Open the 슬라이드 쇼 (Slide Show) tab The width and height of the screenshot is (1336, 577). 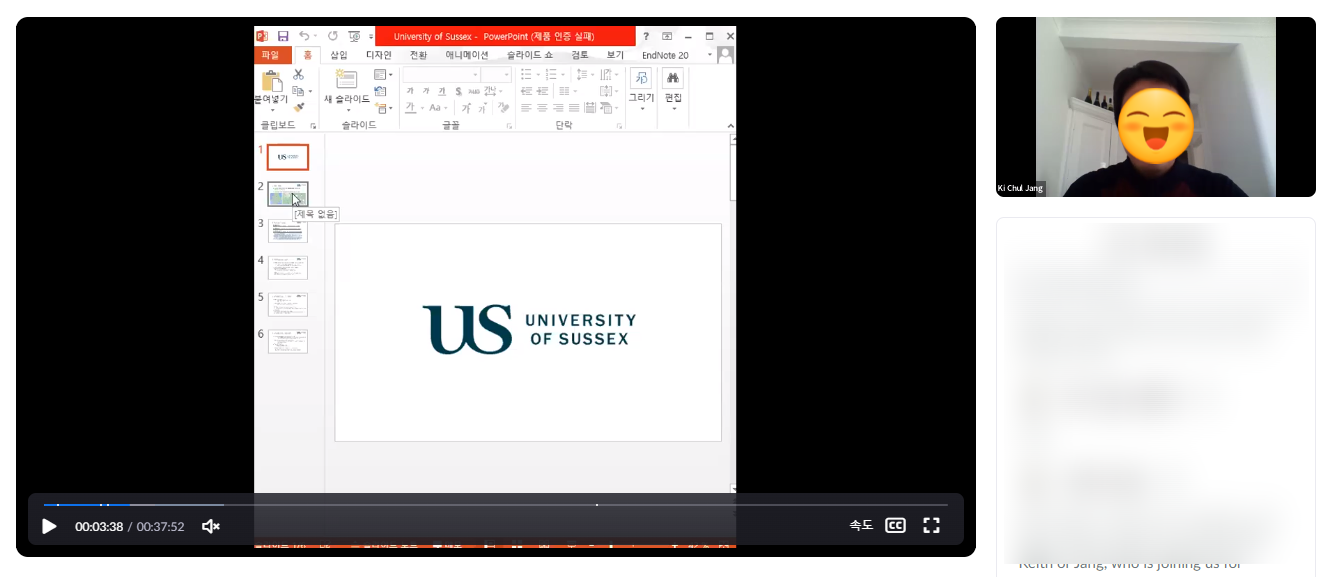(529, 55)
